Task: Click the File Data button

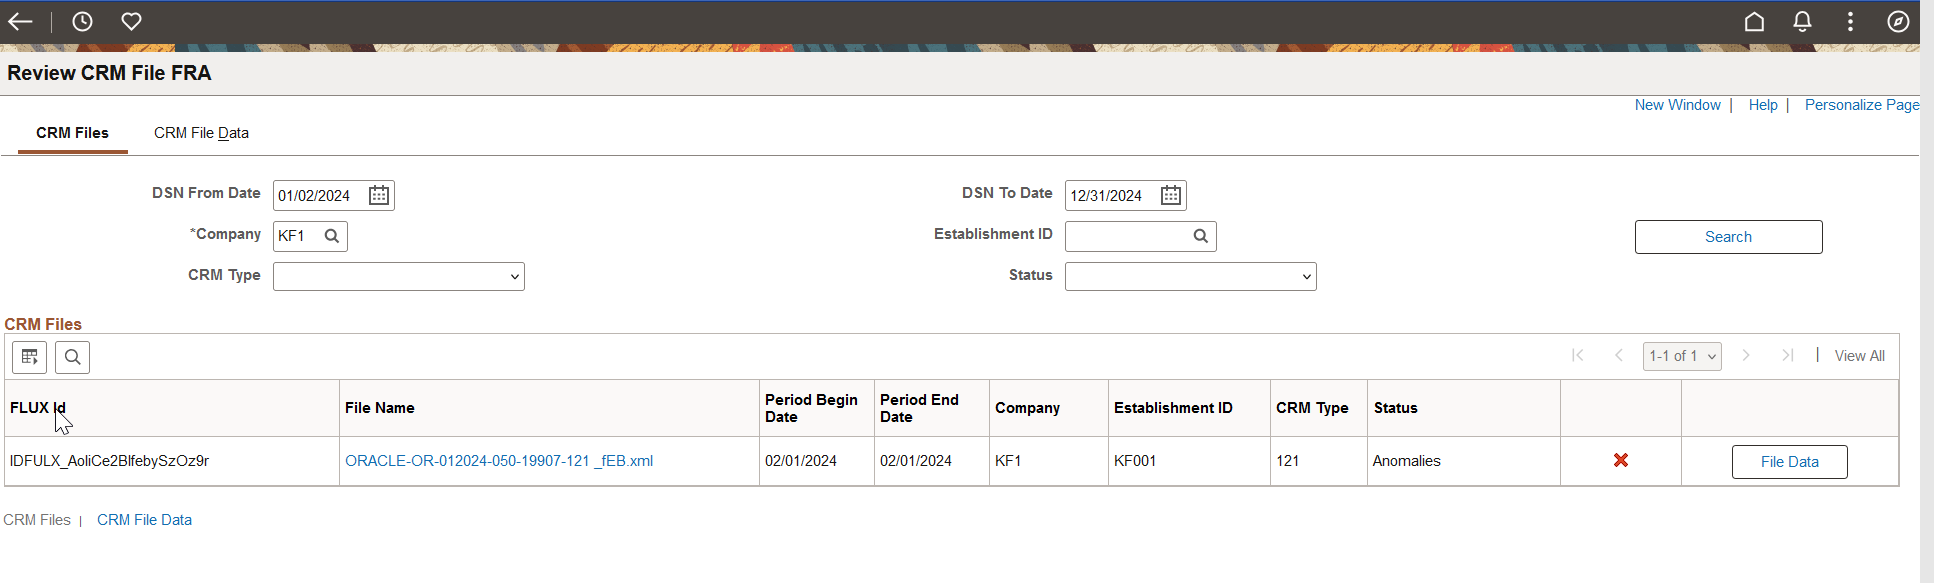Action: click(1790, 462)
